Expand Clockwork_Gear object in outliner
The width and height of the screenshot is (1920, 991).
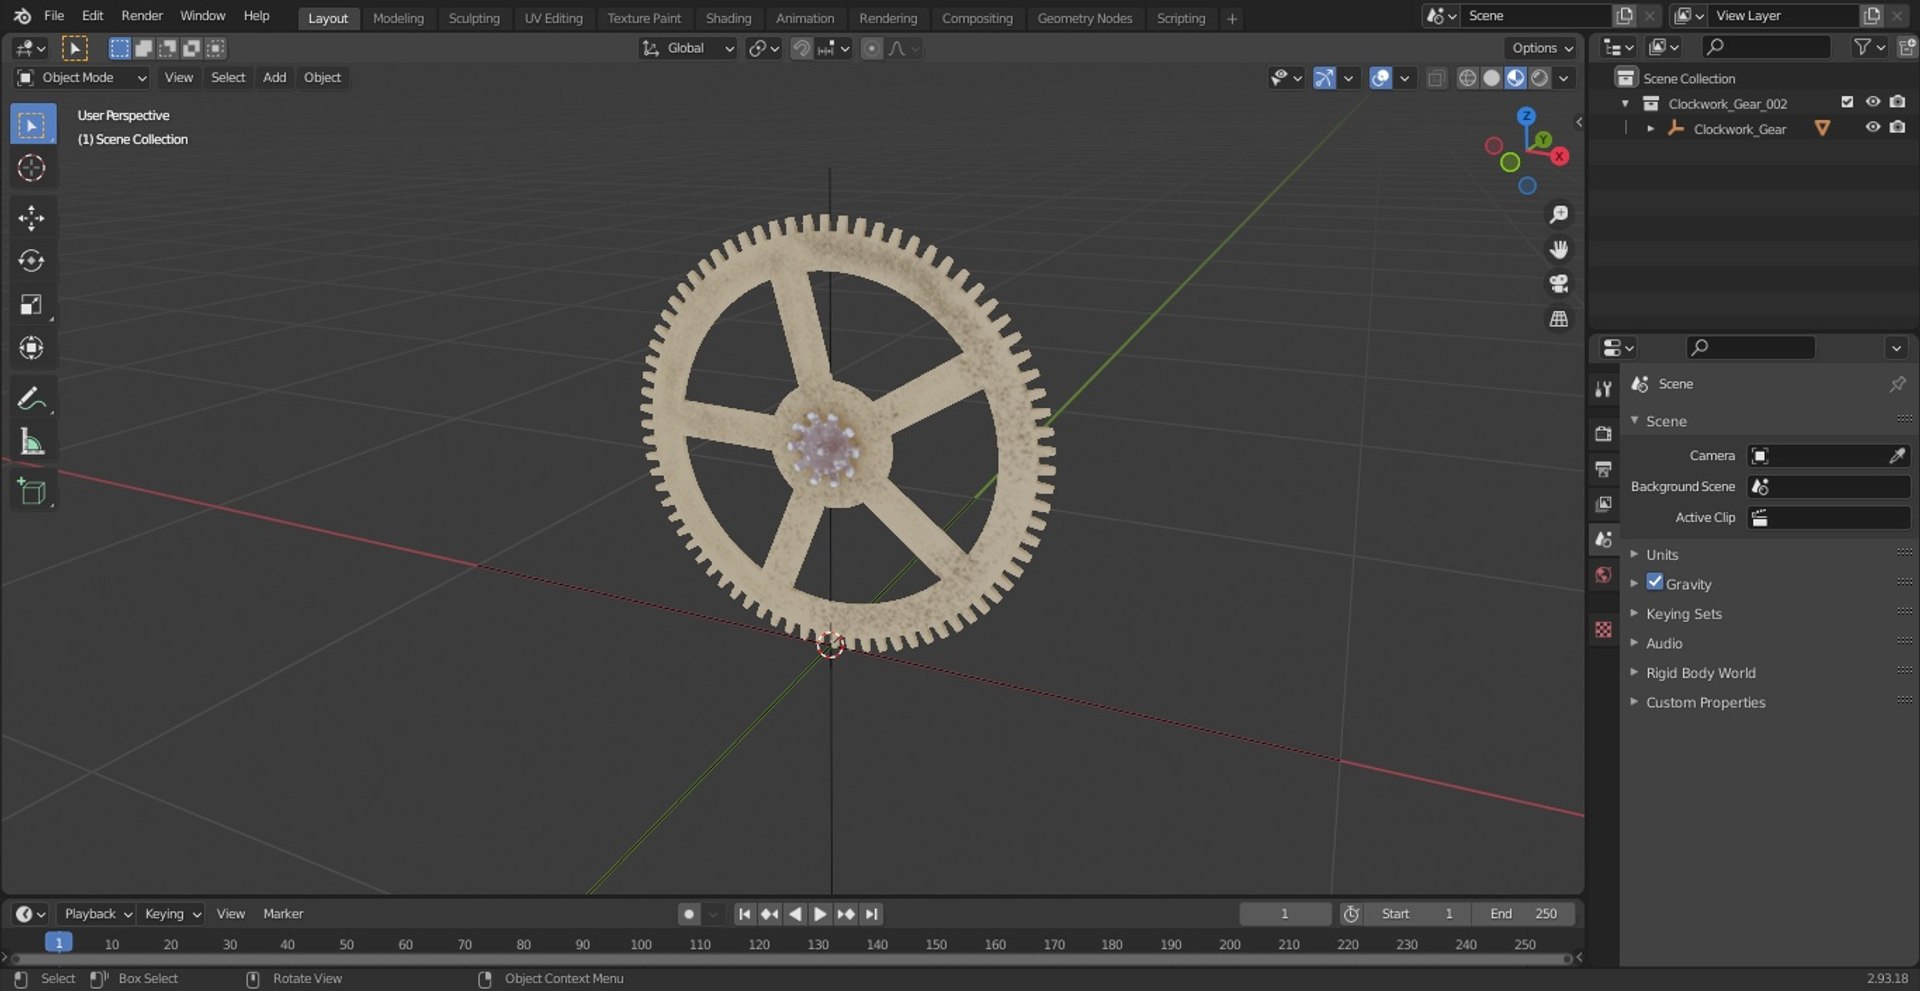(x=1650, y=129)
